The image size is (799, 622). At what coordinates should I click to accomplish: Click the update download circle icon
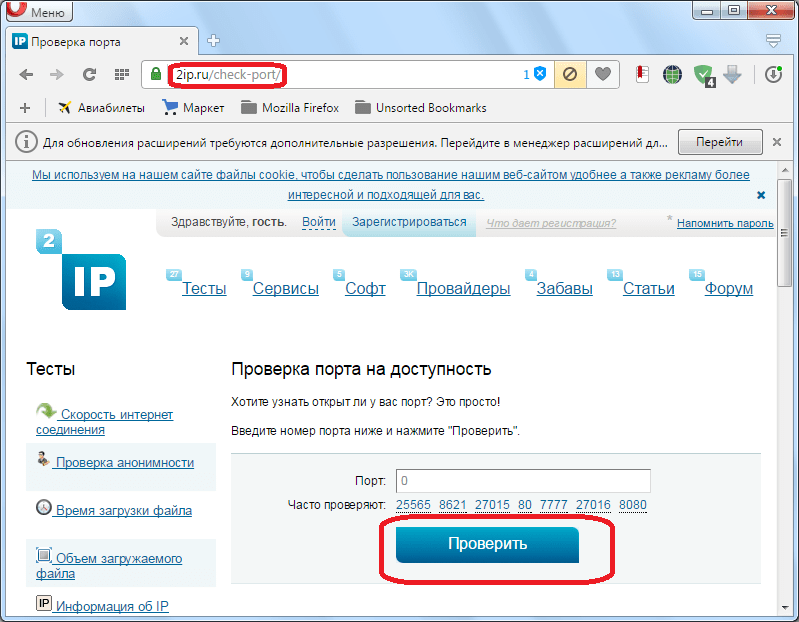[774, 74]
